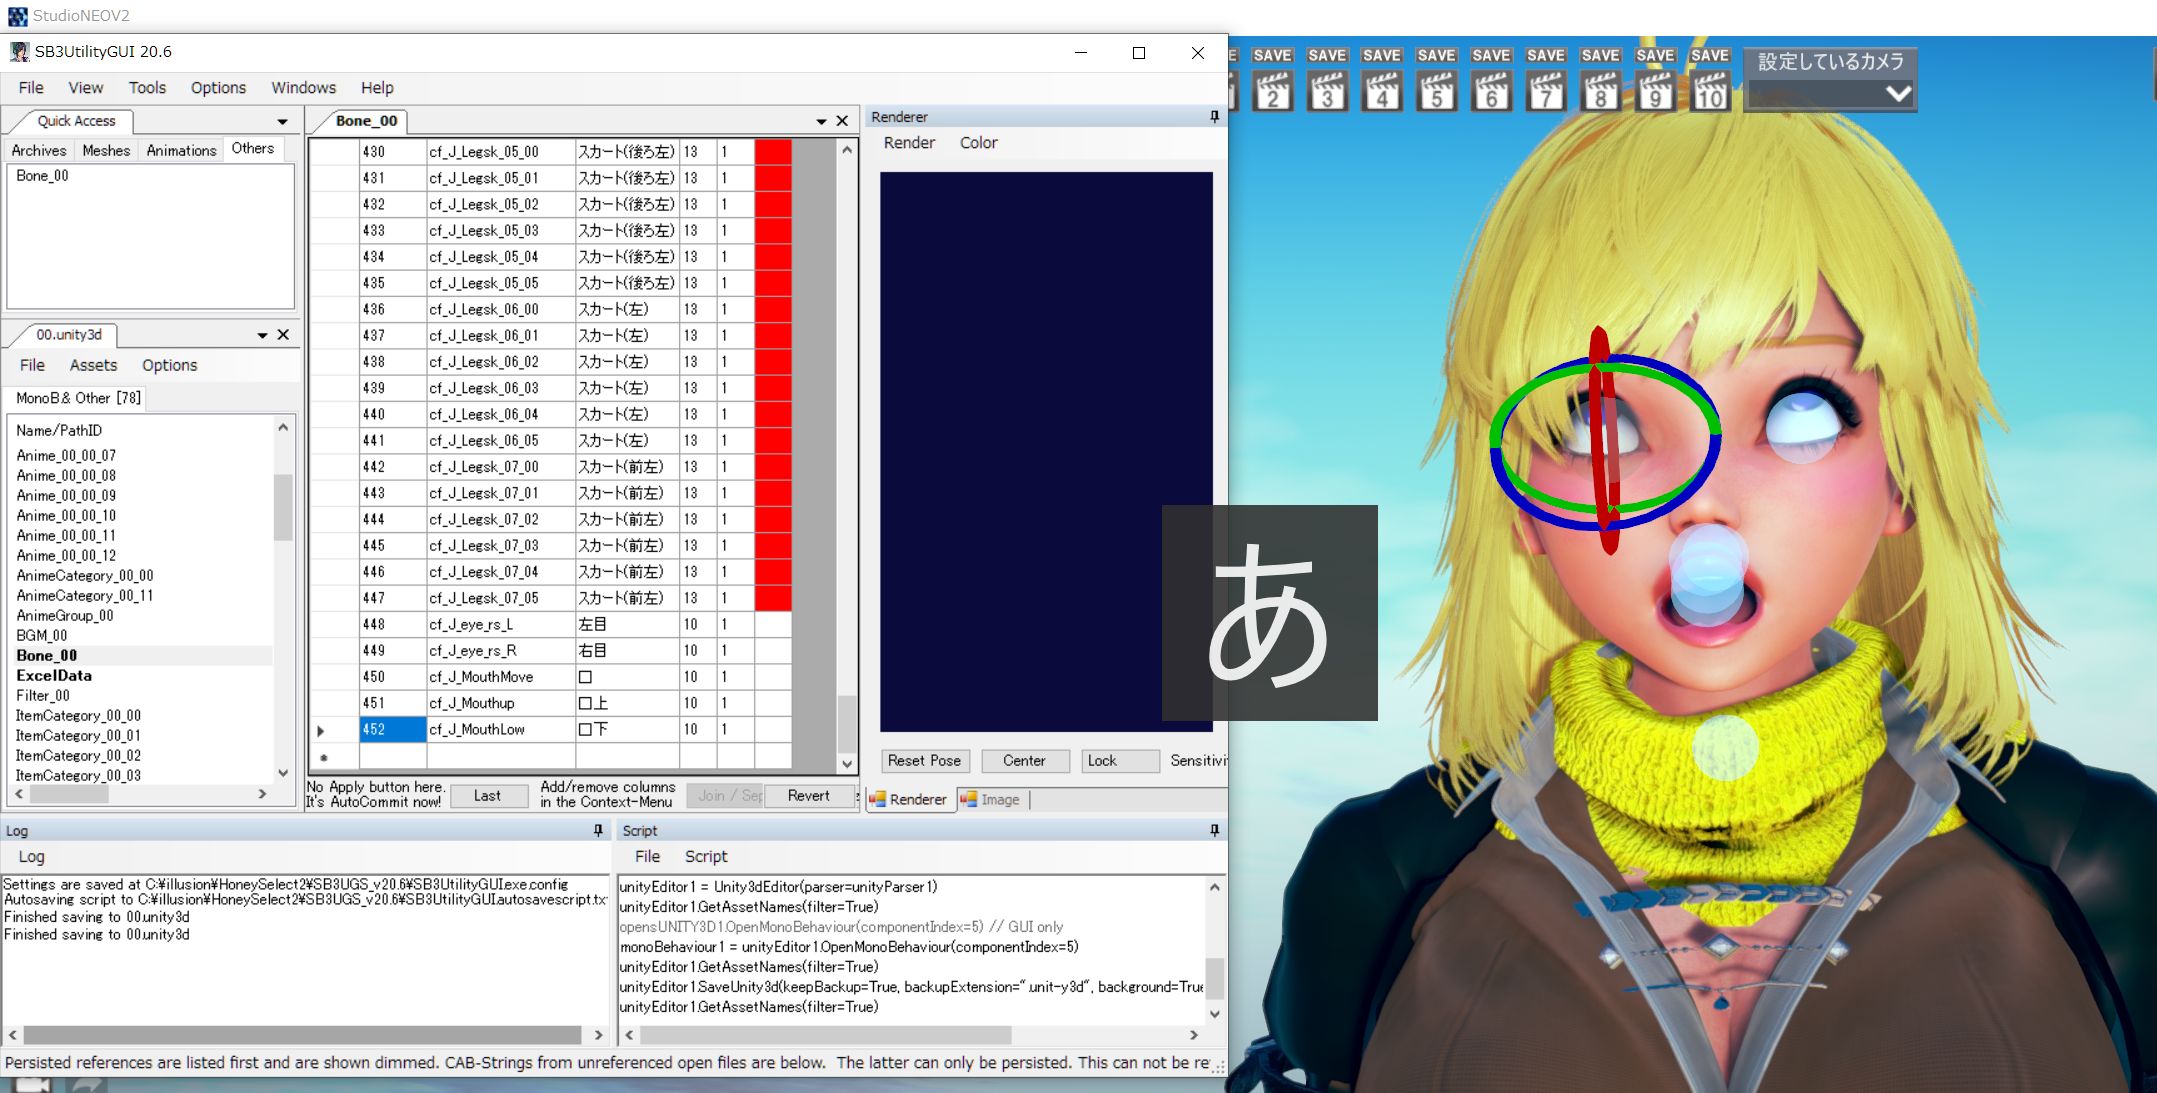Open the File menu in main menu bar

tap(31, 88)
